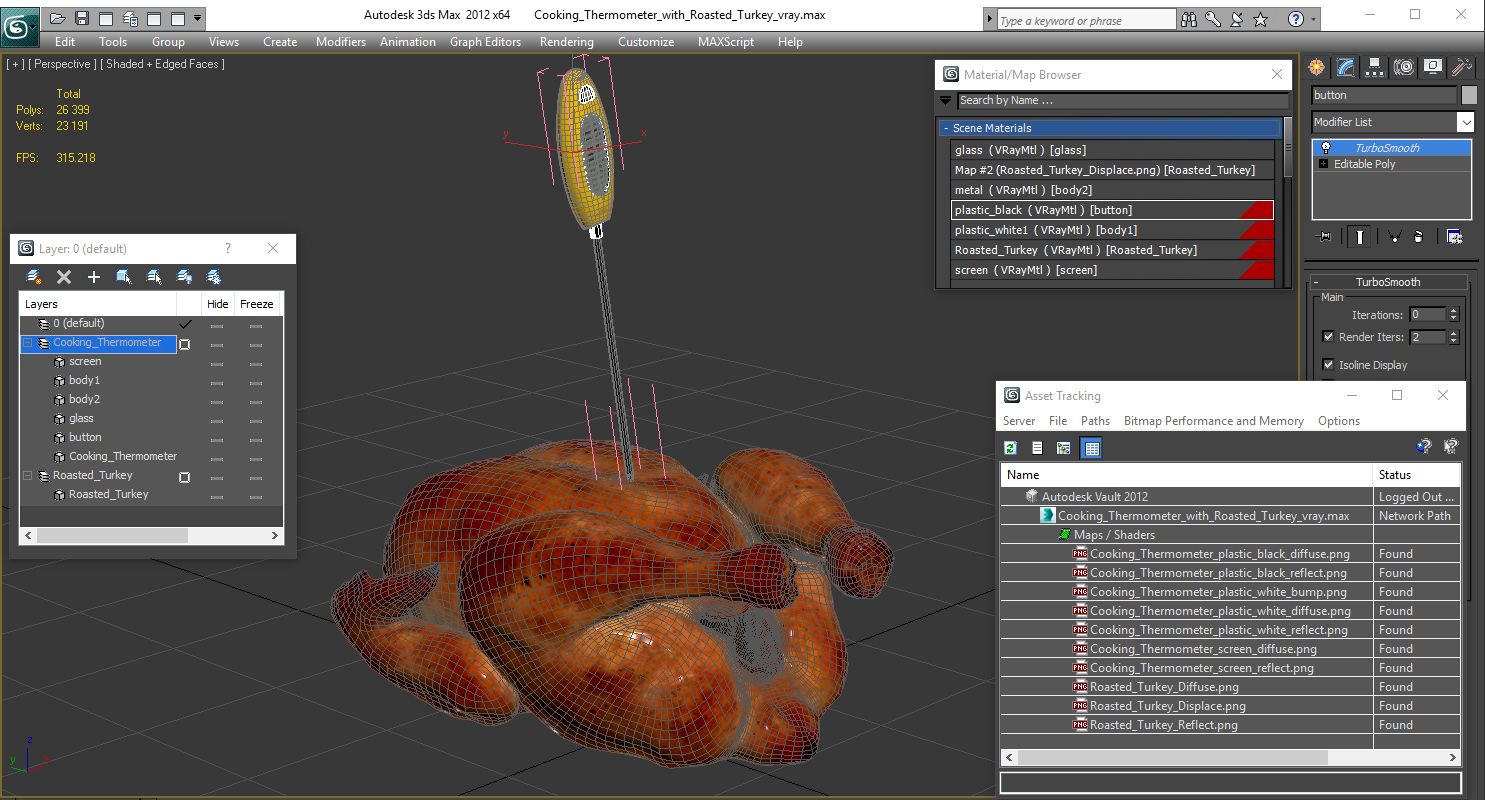Save file using the floppy disk icon
1485x800 pixels.
tap(82, 18)
